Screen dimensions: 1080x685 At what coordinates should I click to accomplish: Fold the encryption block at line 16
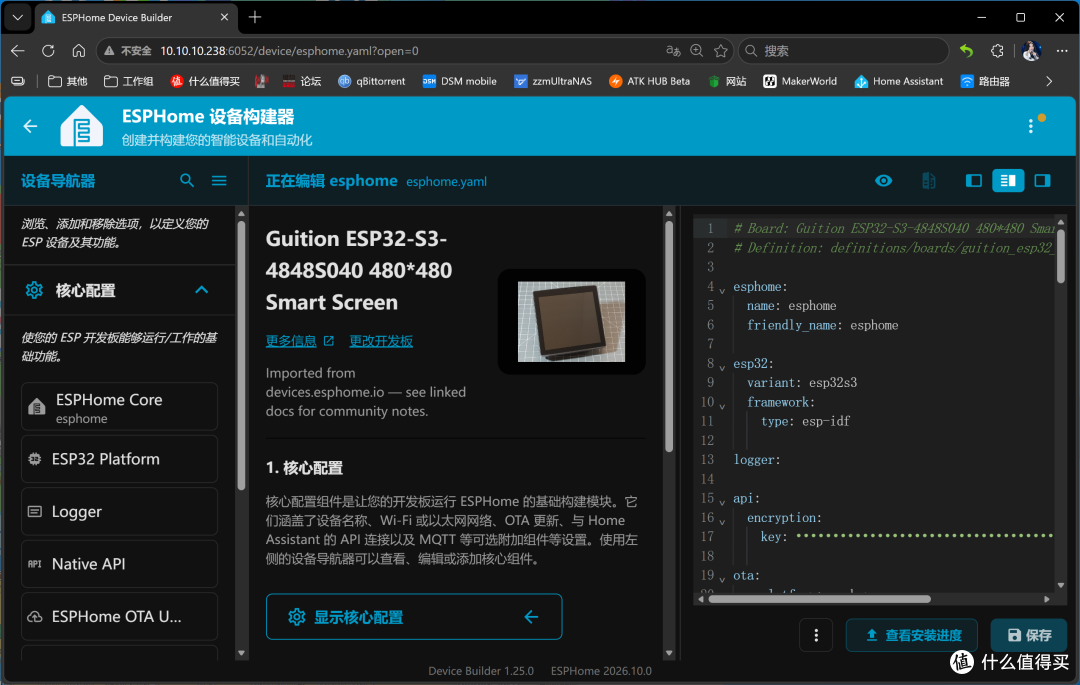(x=722, y=522)
